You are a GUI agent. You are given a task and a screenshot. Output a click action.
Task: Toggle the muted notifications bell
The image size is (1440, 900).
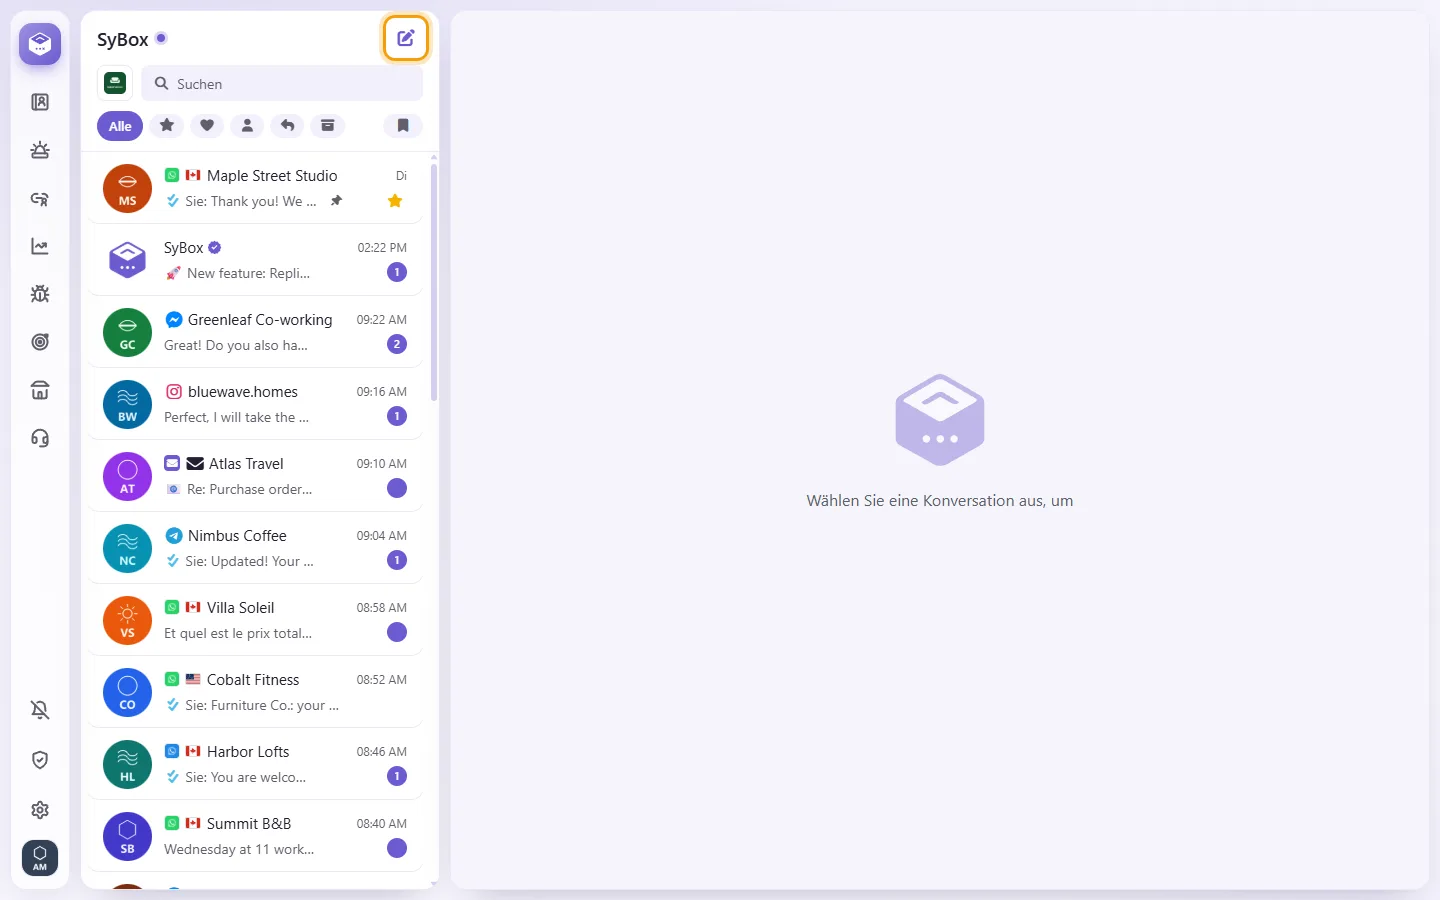40,710
